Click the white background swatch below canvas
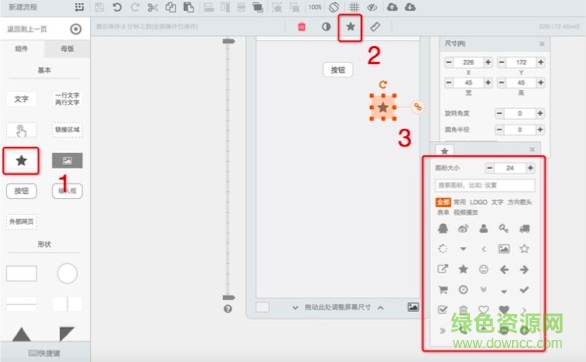The image size is (586, 362). click(x=262, y=307)
